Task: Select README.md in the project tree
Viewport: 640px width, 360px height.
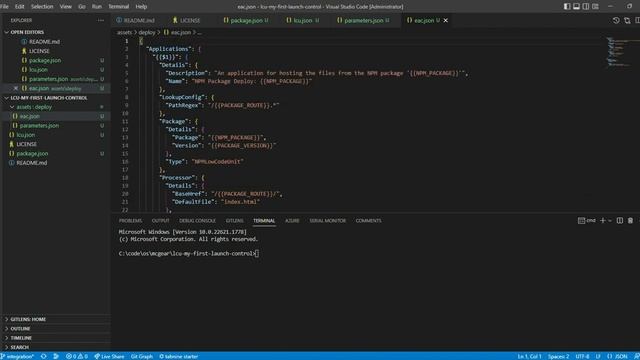Action: coord(56,162)
